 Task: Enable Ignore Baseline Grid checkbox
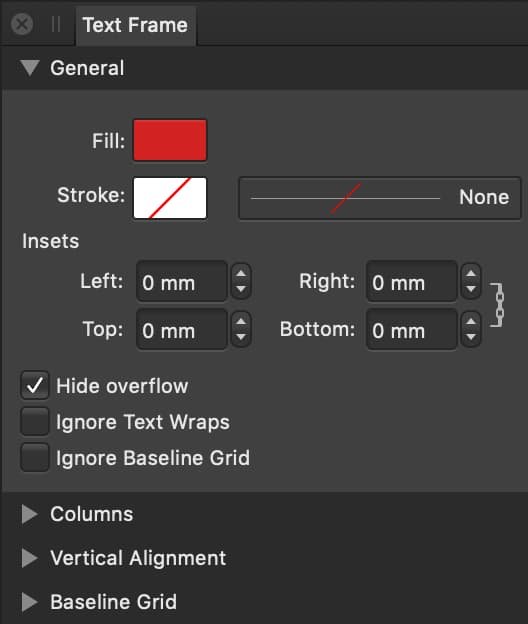click(x=35, y=457)
